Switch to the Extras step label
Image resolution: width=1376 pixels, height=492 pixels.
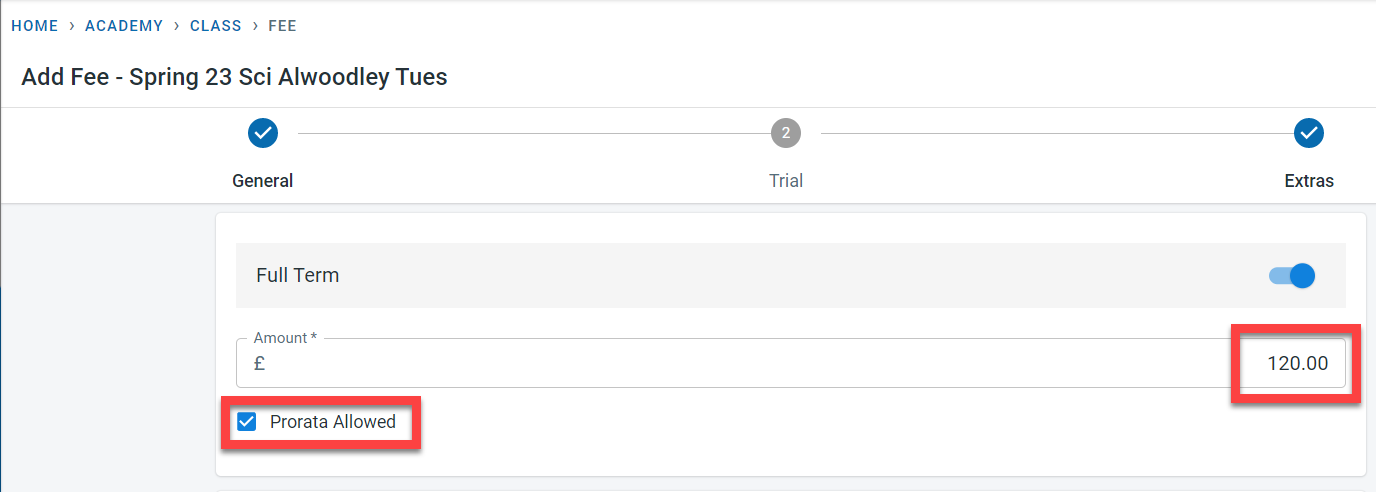pos(1308,181)
